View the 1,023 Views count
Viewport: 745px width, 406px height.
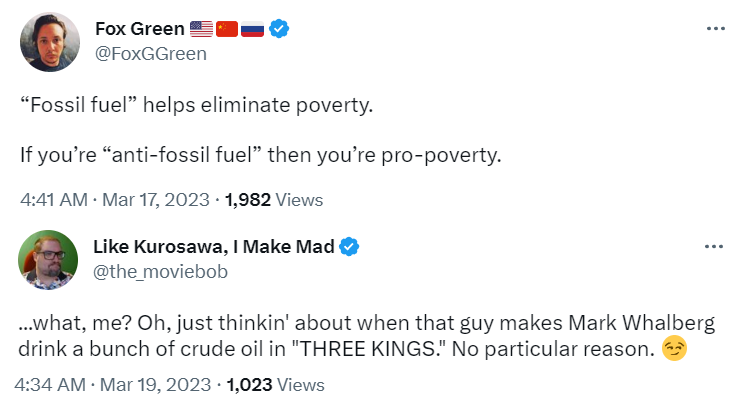(275, 384)
